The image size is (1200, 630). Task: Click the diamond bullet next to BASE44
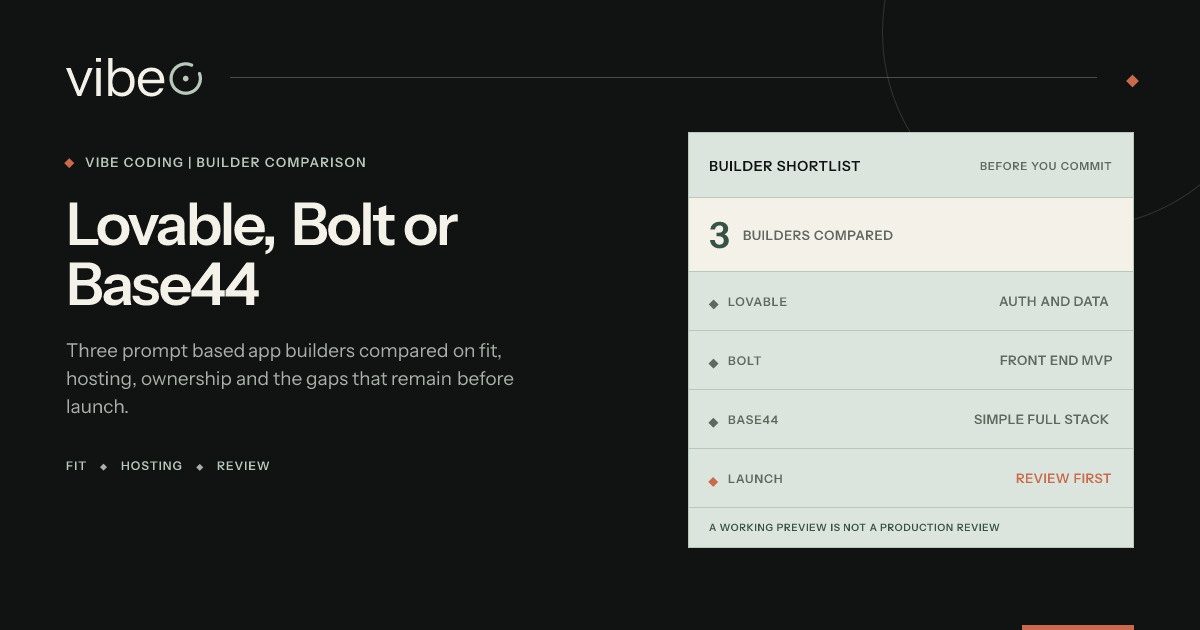click(x=713, y=422)
